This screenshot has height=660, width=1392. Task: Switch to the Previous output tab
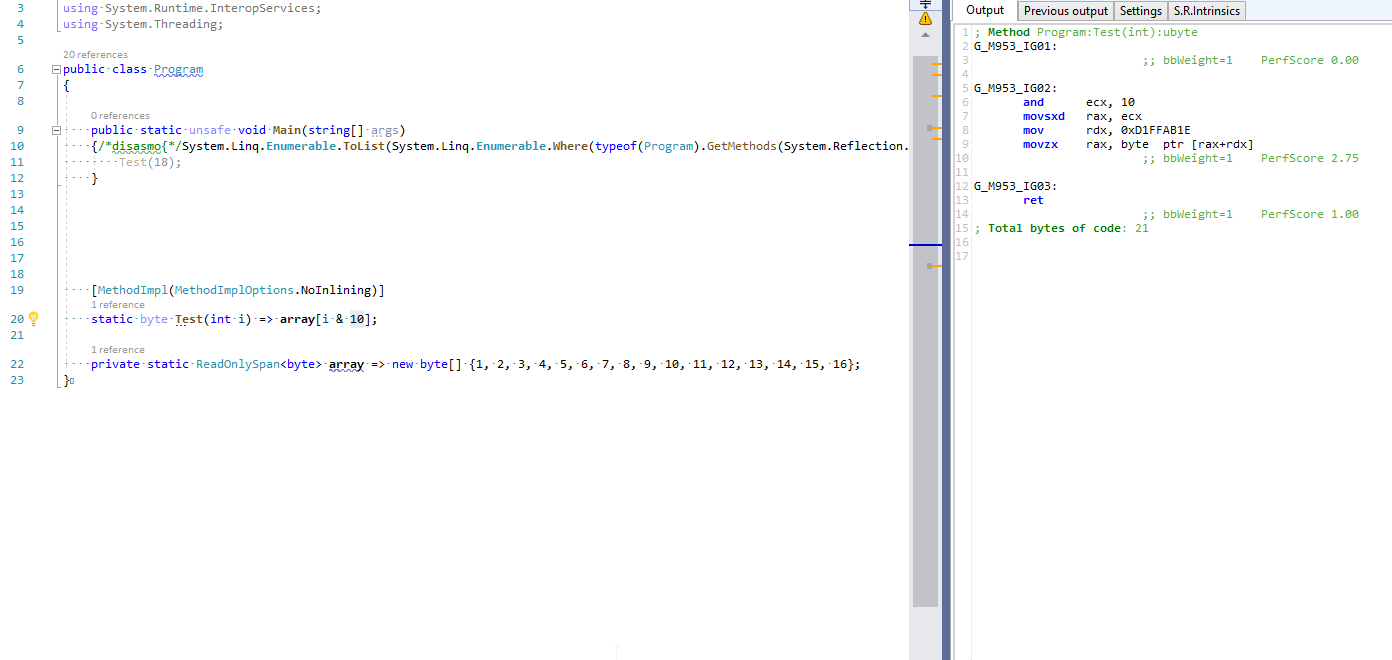click(x=1066, y=11)
